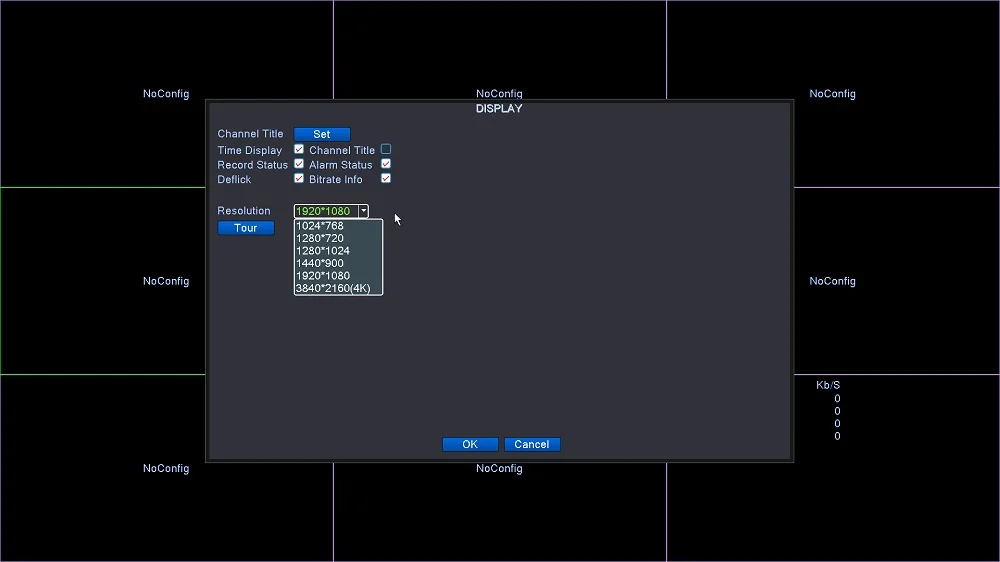Click the Resolution label text

tap(244, 211)
